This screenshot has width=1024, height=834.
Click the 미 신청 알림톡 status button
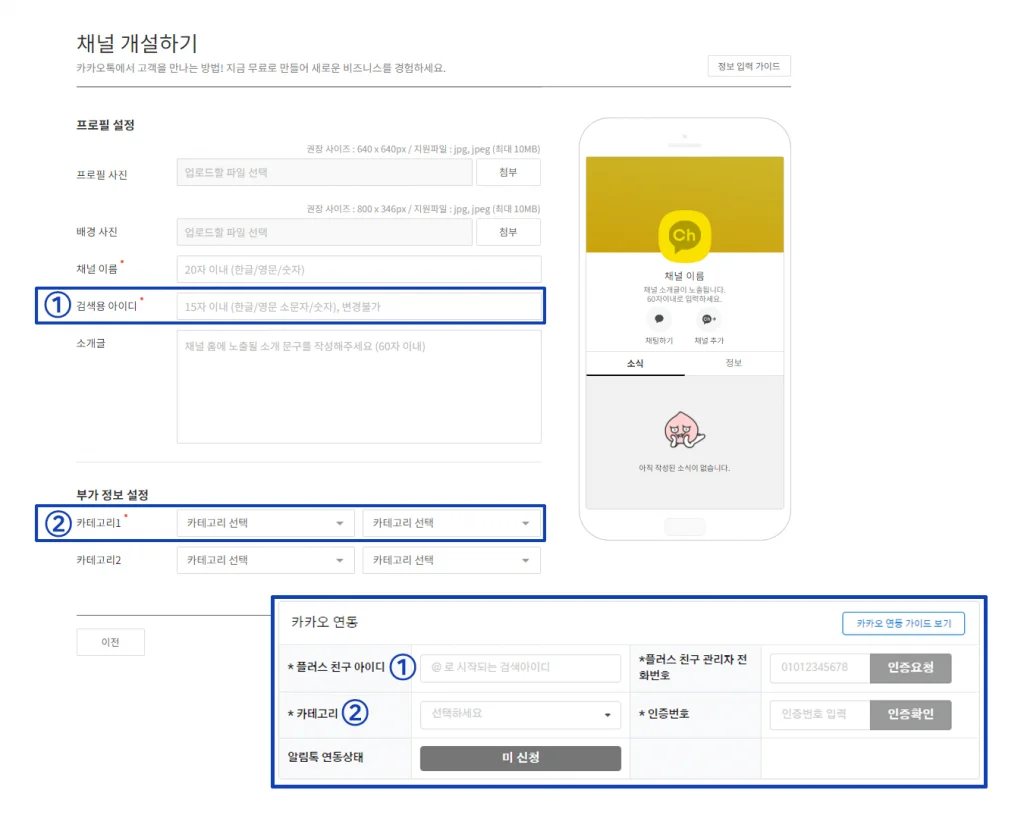[x=520, y=758]
